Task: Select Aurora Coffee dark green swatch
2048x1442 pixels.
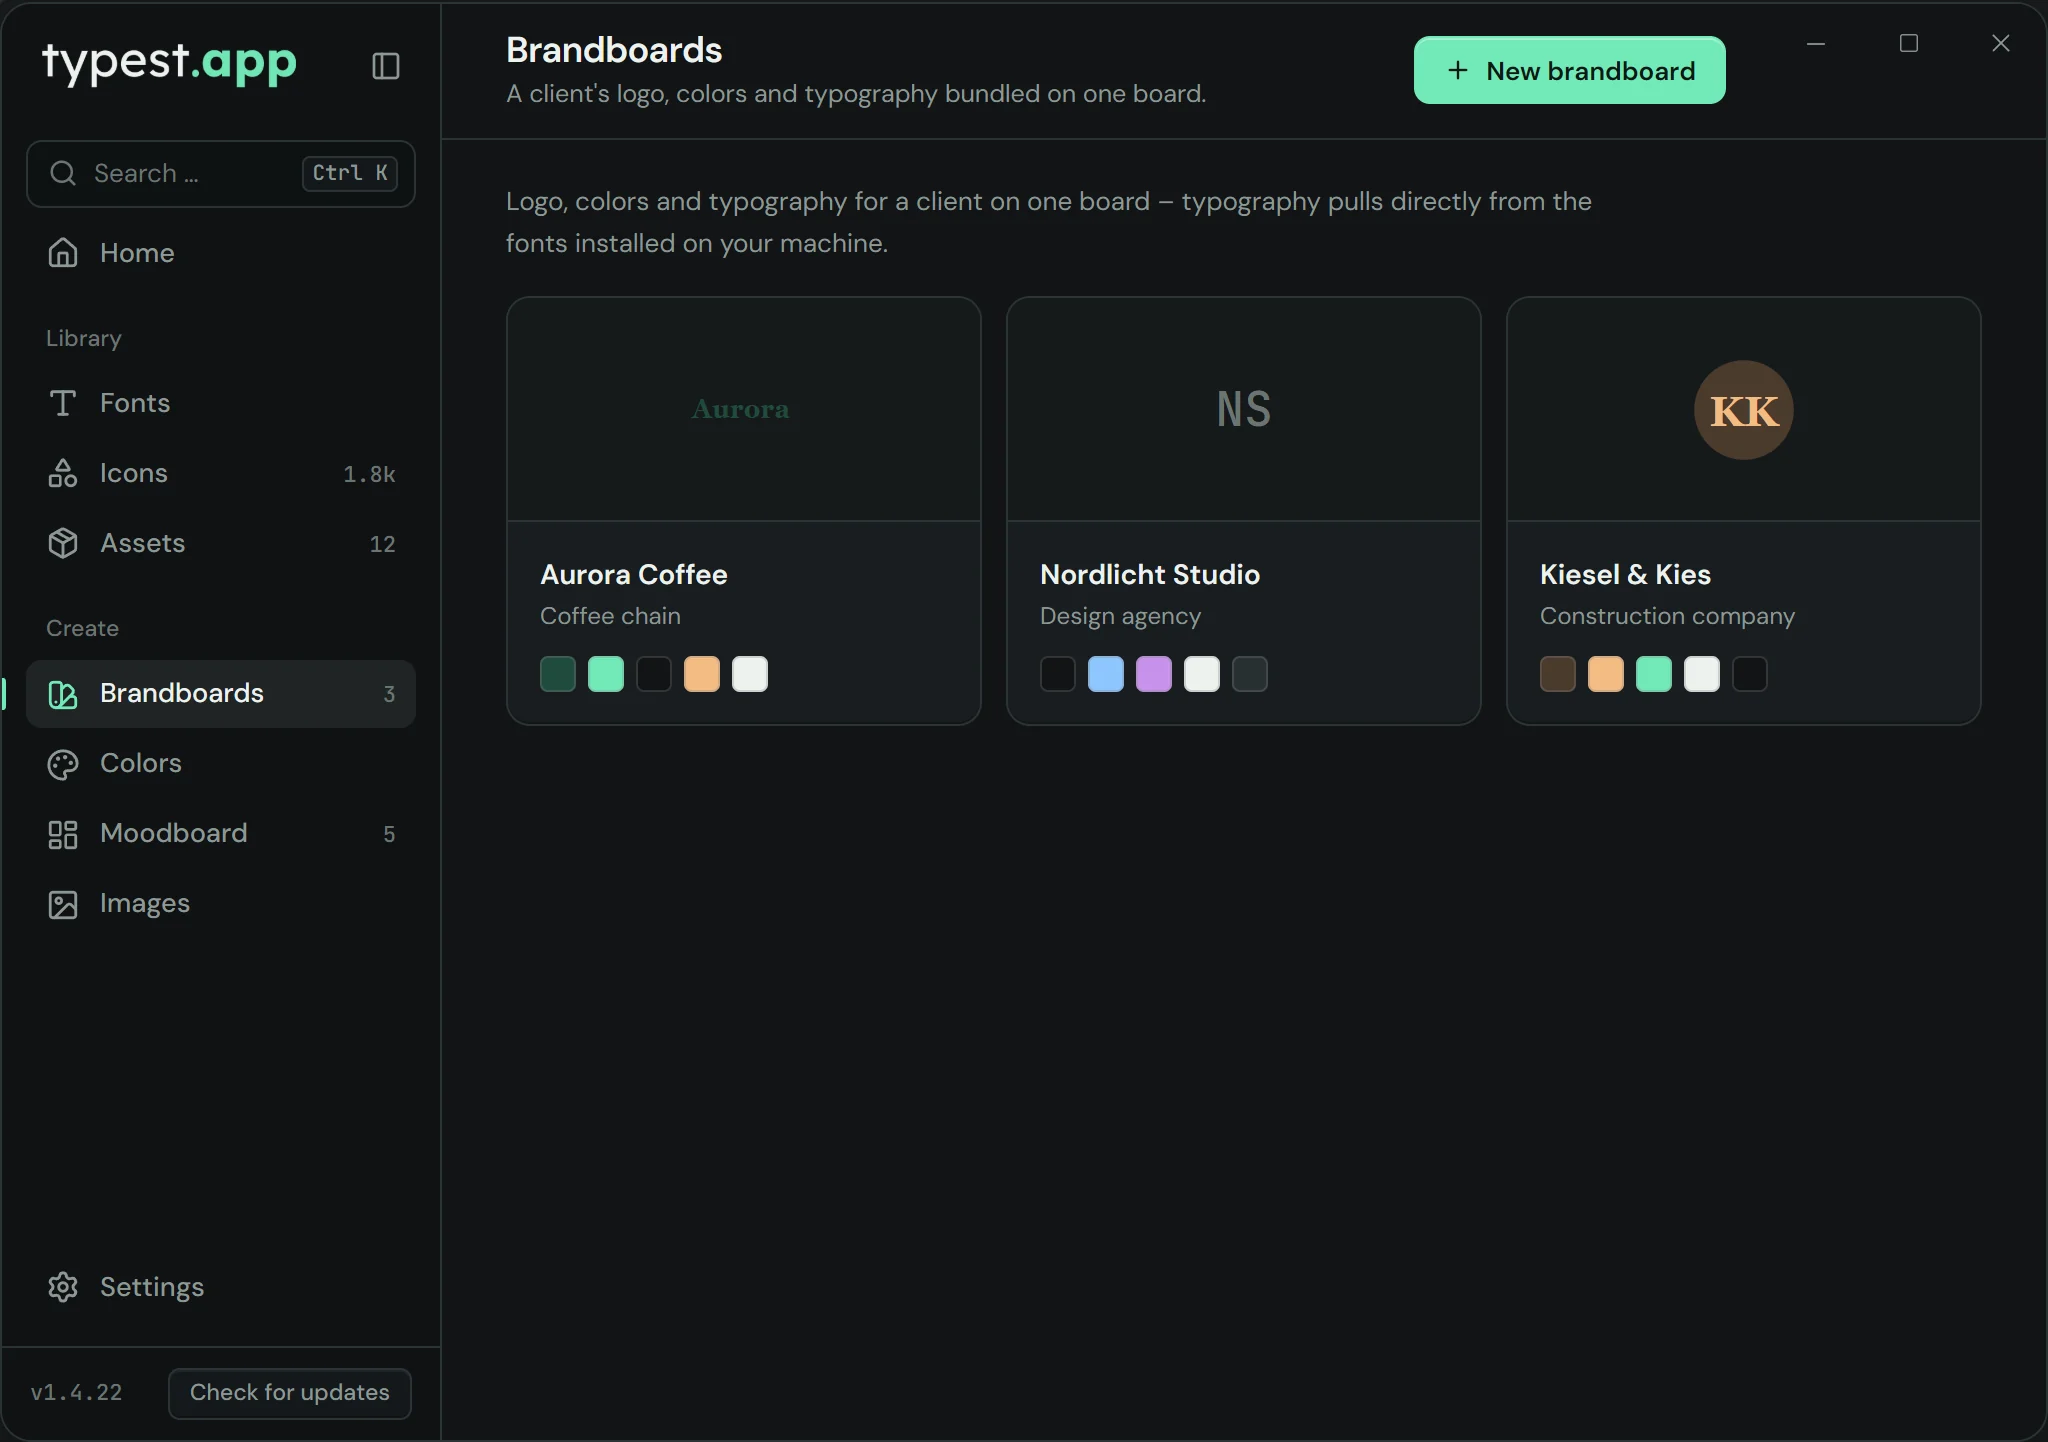Action: (x=558, y=674)
